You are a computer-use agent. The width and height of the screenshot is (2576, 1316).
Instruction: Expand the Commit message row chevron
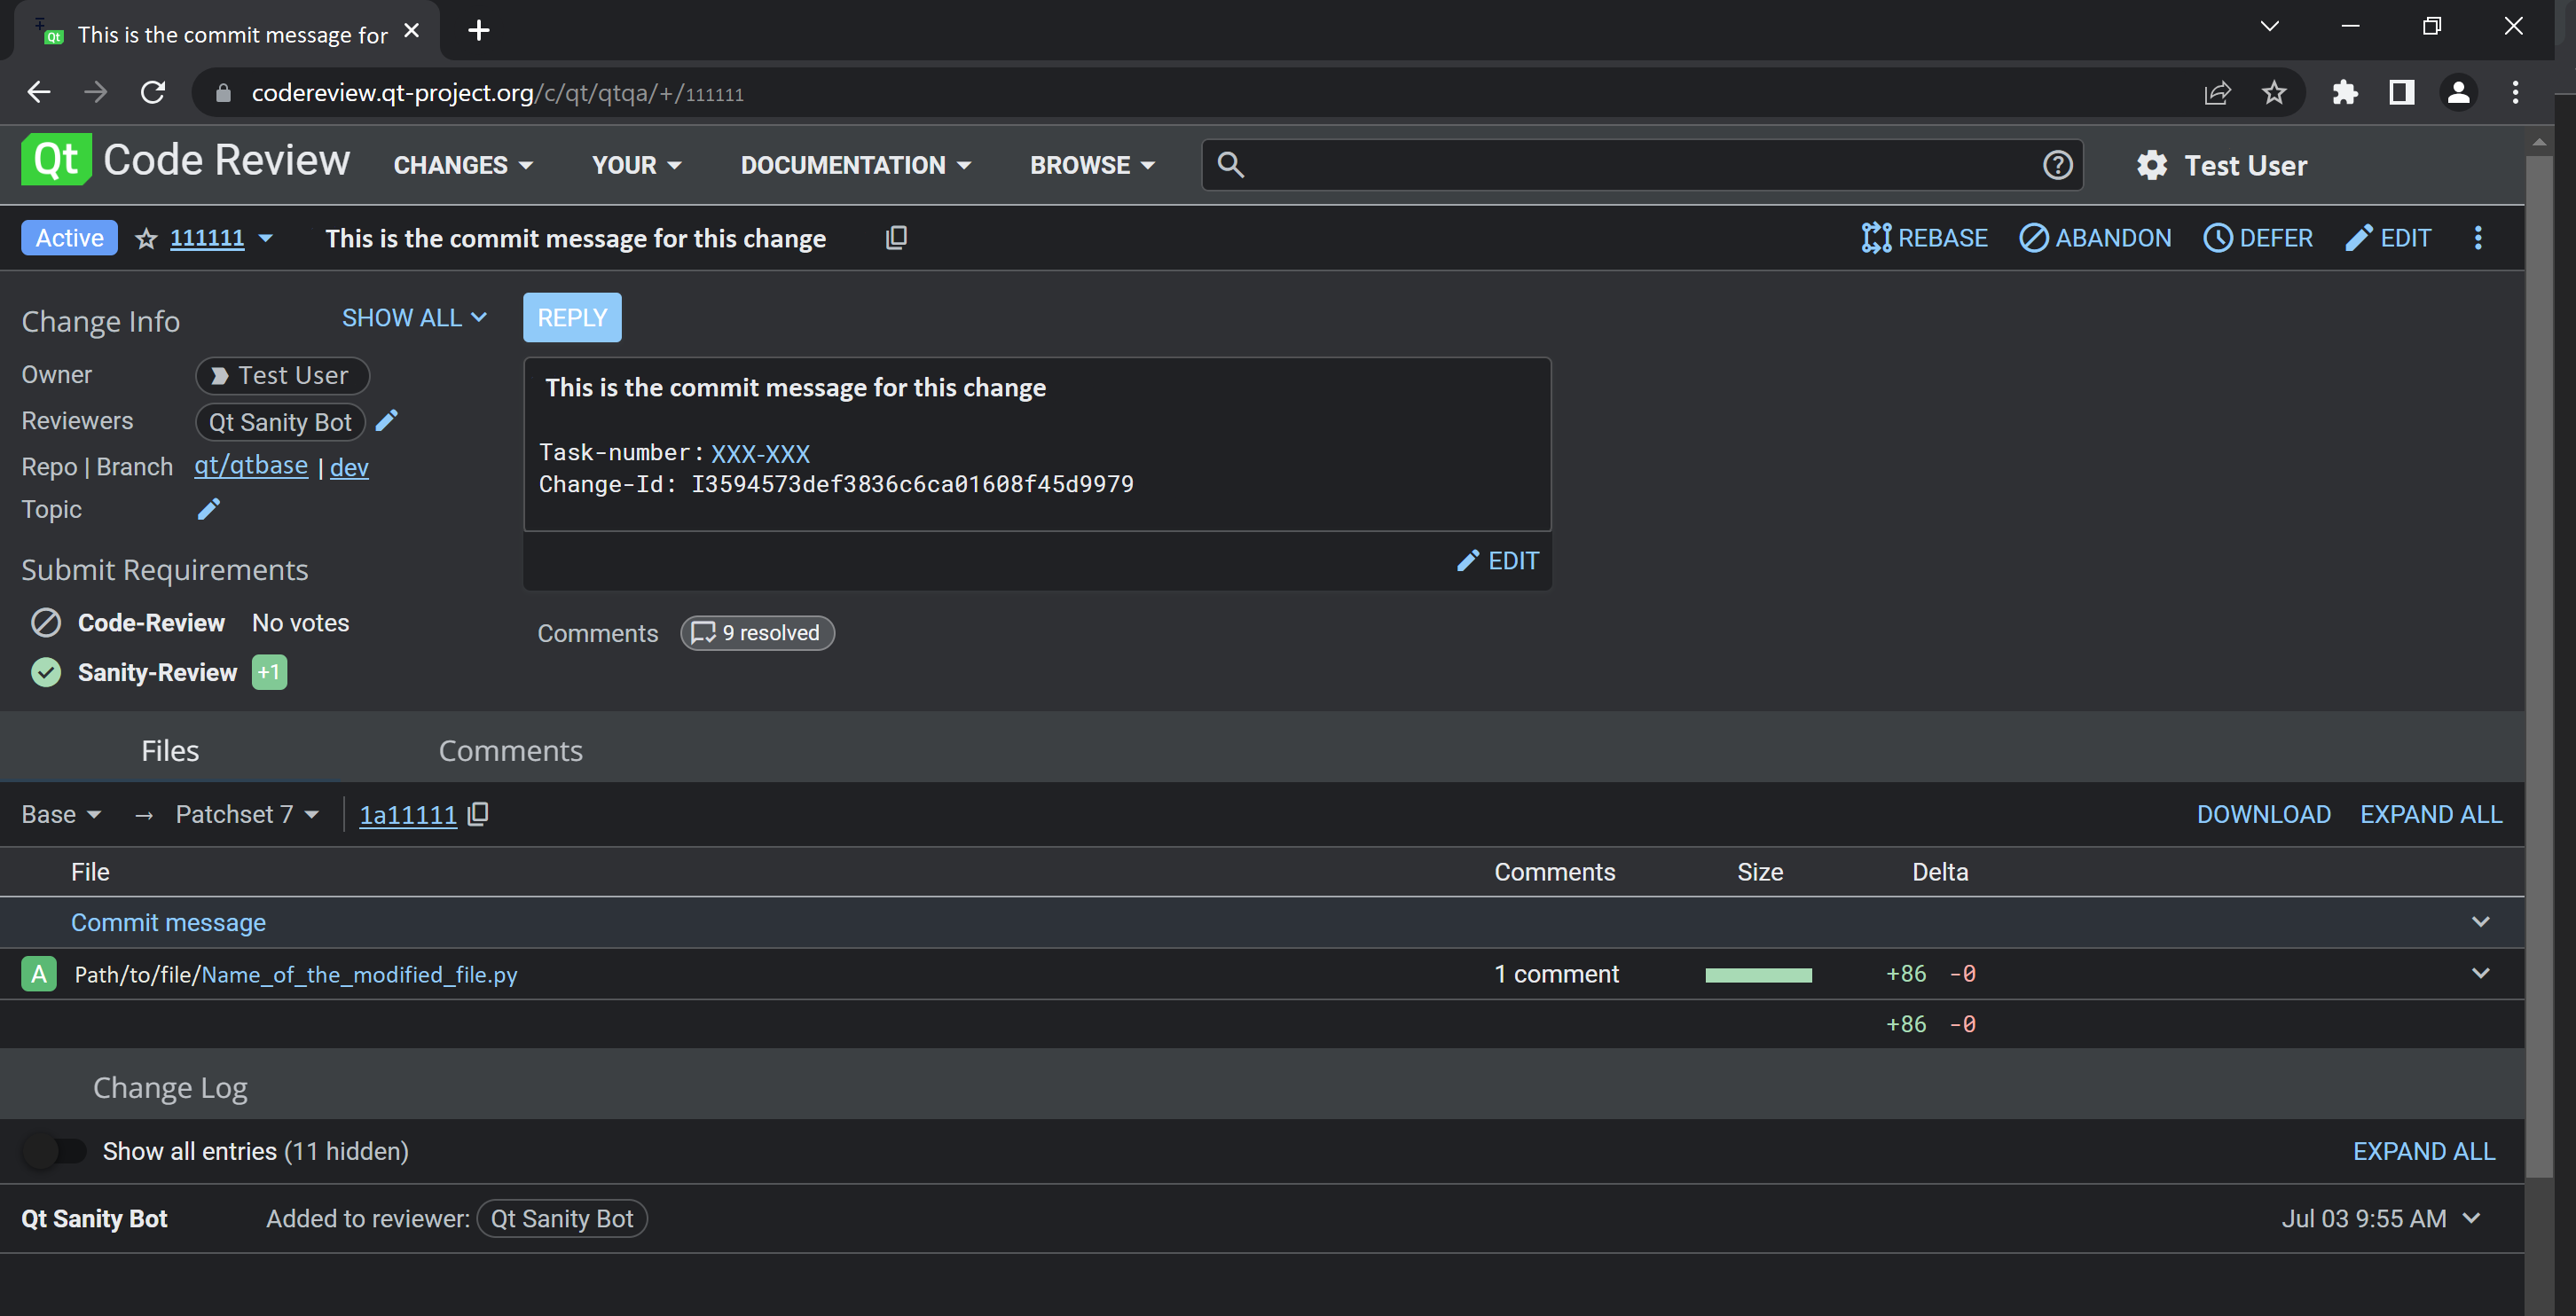2481,921
